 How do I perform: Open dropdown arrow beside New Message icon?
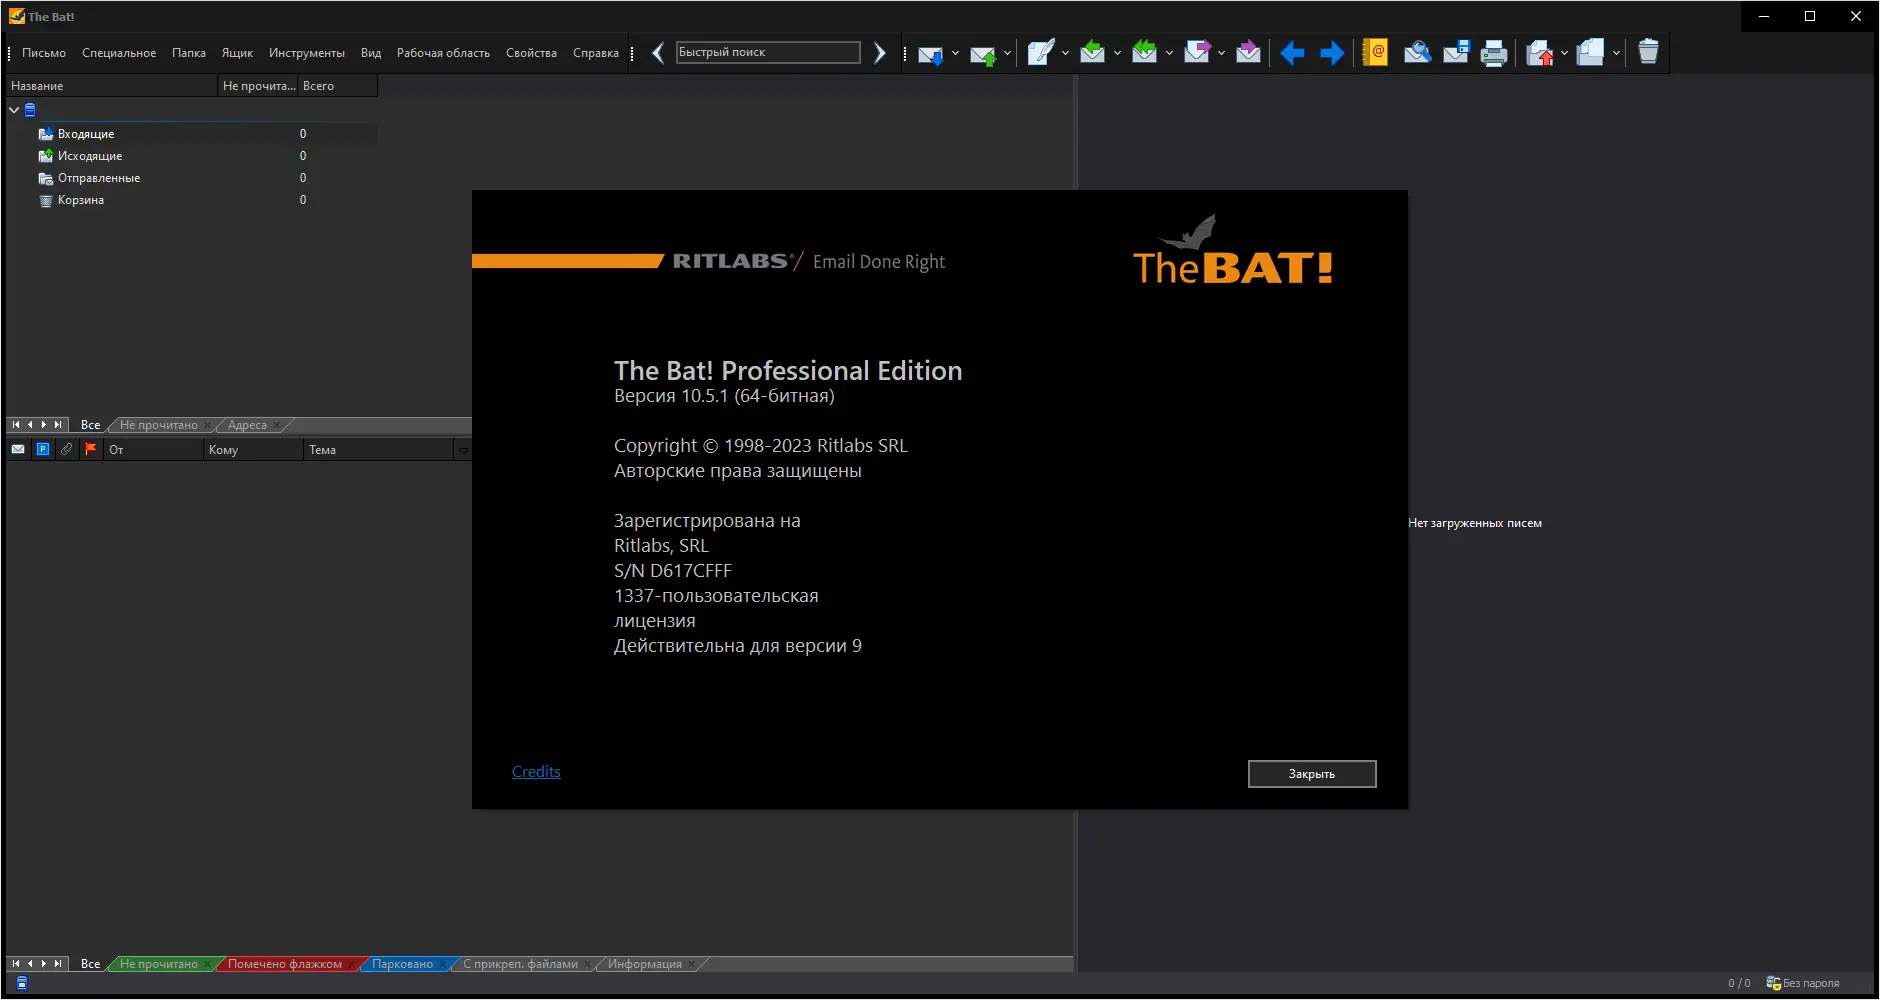[1065, 53]
